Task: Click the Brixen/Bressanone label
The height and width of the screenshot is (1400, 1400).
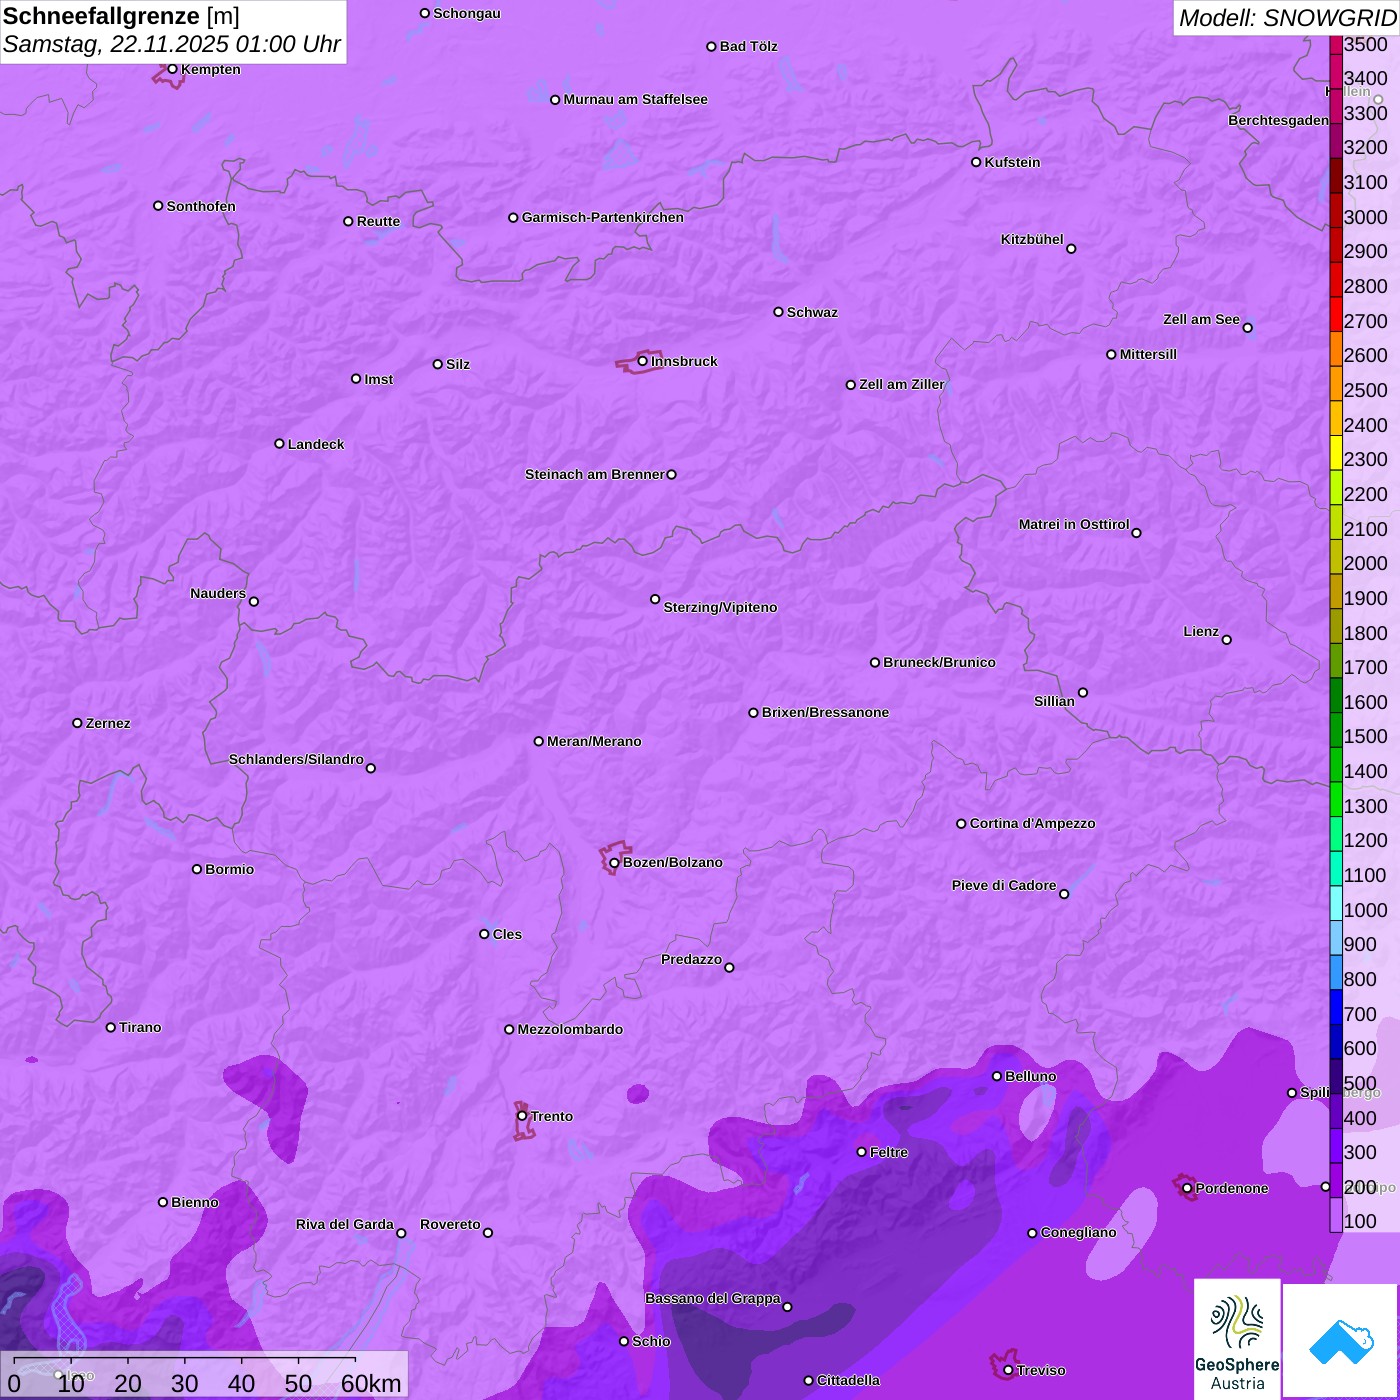Action: point(826,712)
